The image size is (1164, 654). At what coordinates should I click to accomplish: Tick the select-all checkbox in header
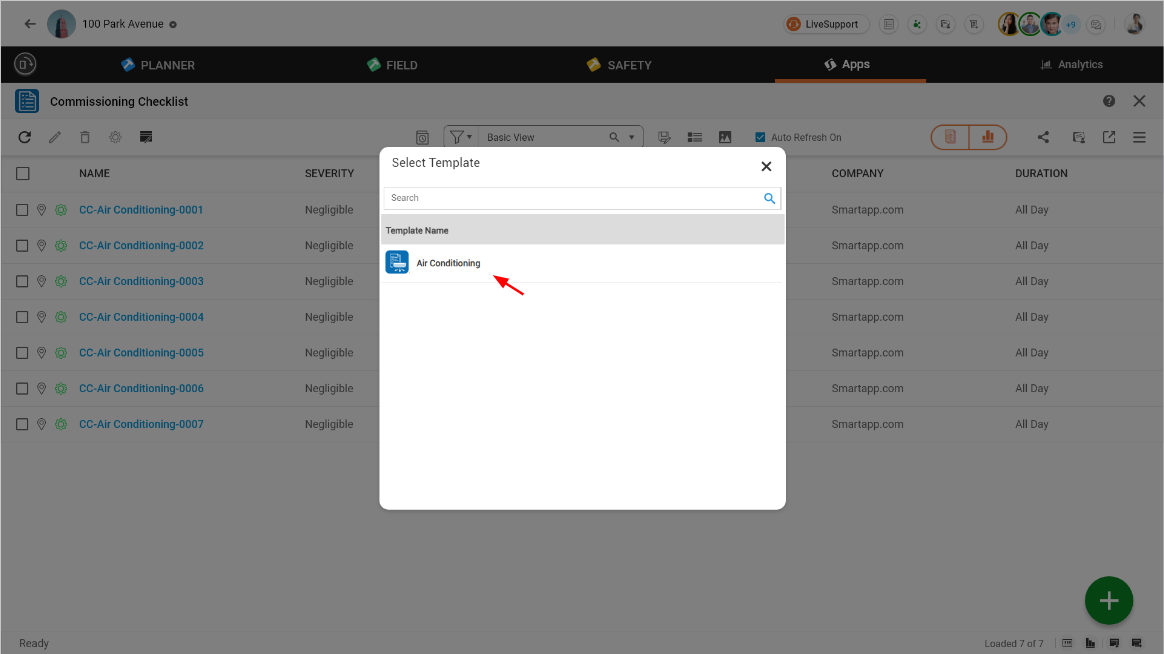(x=23, y=174)
